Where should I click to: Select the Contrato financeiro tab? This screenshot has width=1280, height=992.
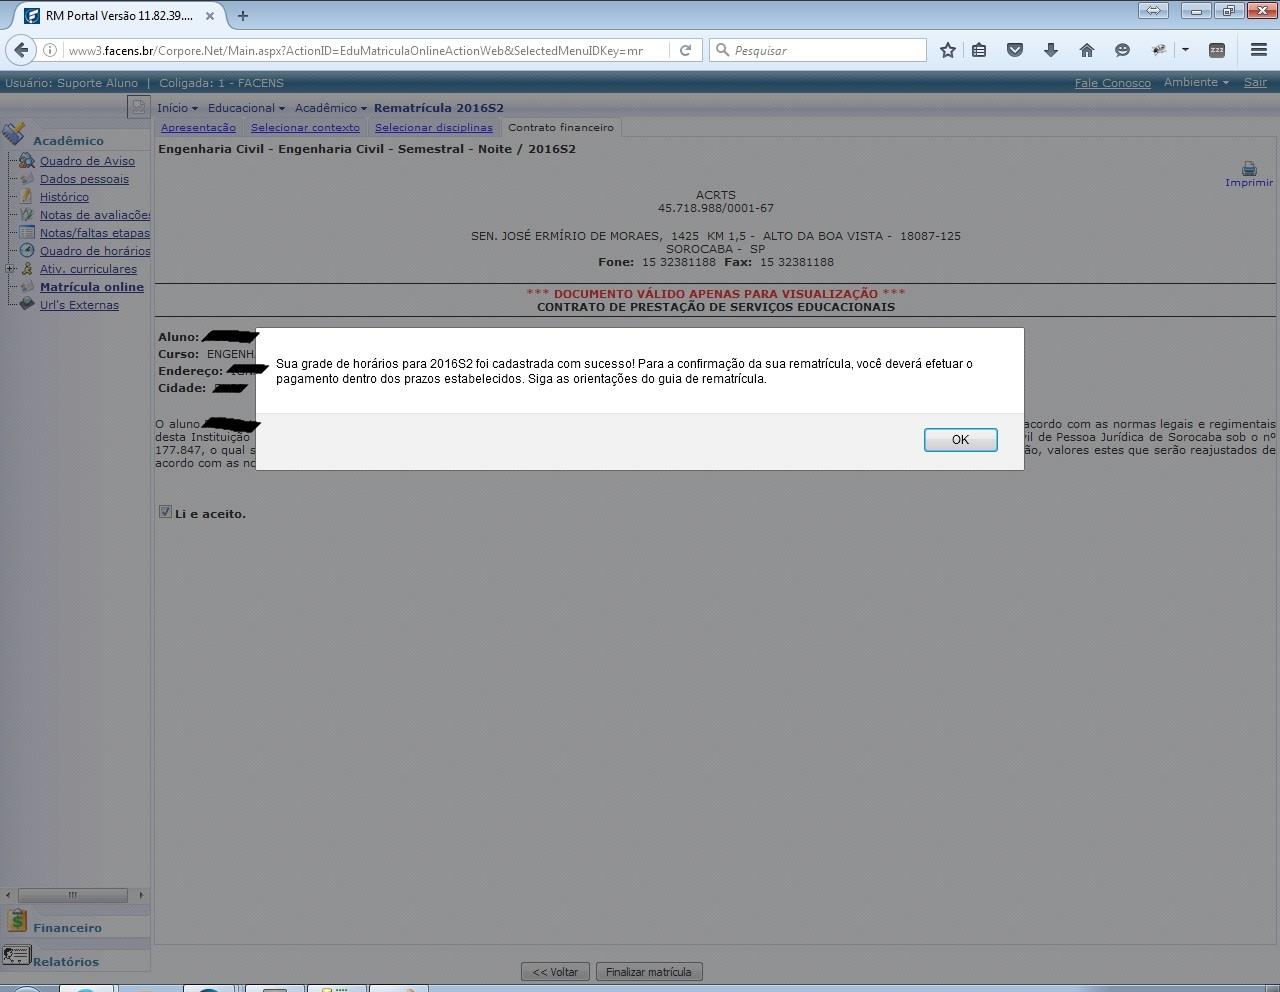561,127
